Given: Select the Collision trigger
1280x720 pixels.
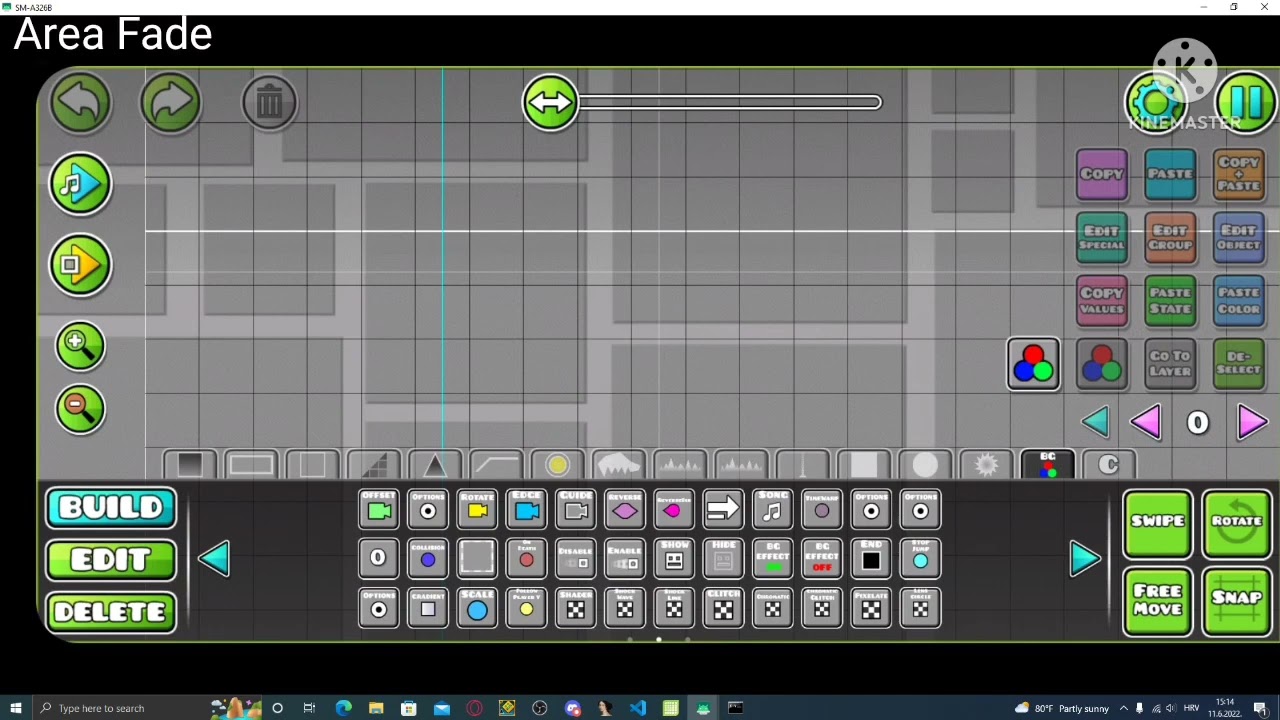Looking at the screenshot, I should pos(428,559).
